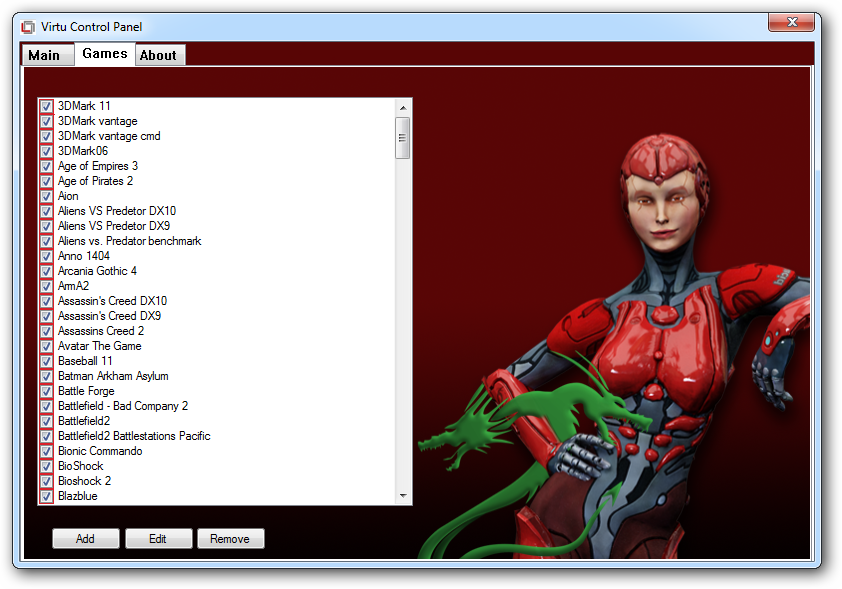842x589 pixels.
Task: Select Batman Arkham Asylum in the list
Action: click(x=113, y=376)
